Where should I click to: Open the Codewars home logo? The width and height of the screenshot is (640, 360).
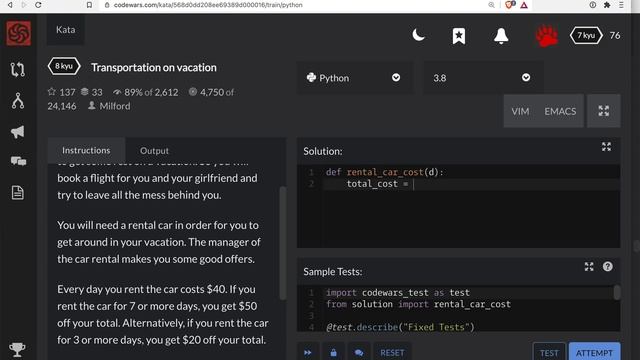18,33
